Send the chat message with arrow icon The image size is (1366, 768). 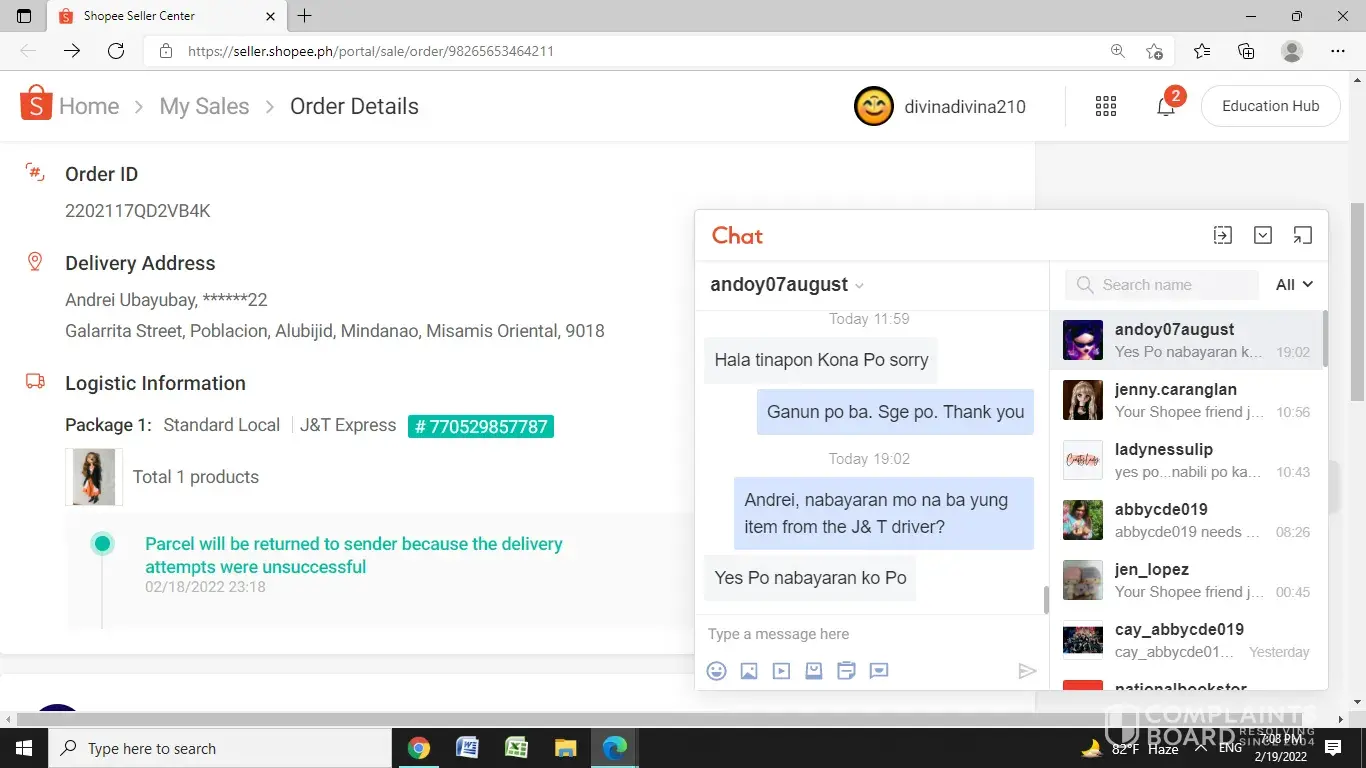tap(1027, 671)
